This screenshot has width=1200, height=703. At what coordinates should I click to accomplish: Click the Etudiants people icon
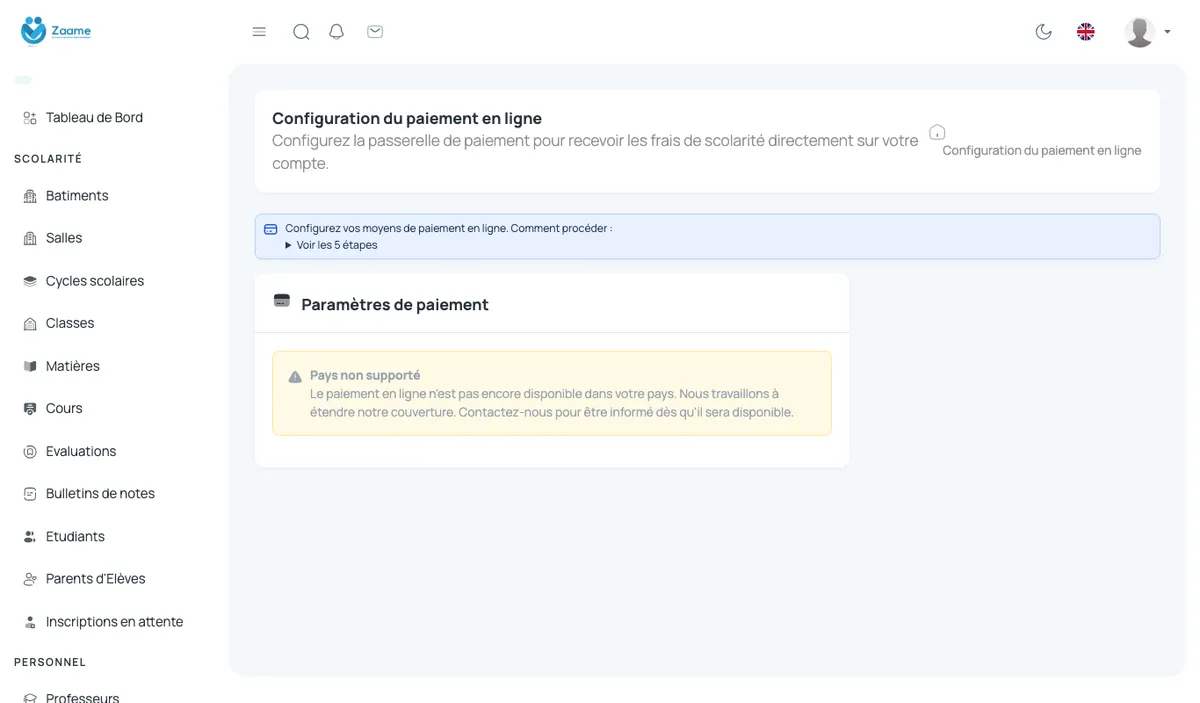tap(30, 537)
